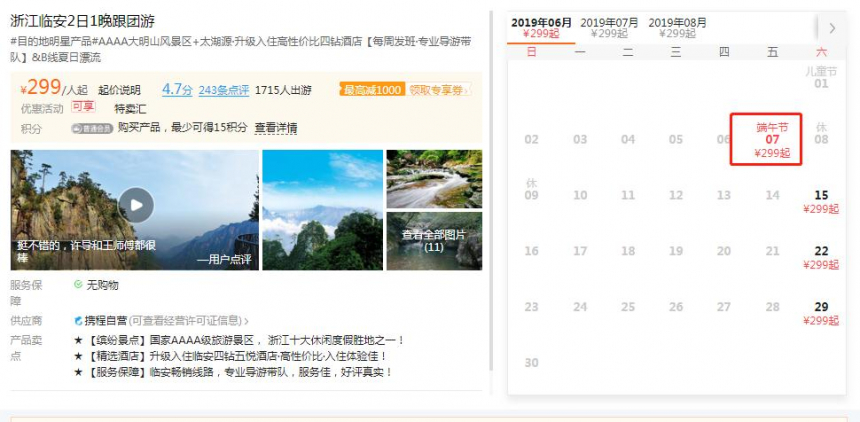Open 起价说明 price explanation

click(119, 90)
